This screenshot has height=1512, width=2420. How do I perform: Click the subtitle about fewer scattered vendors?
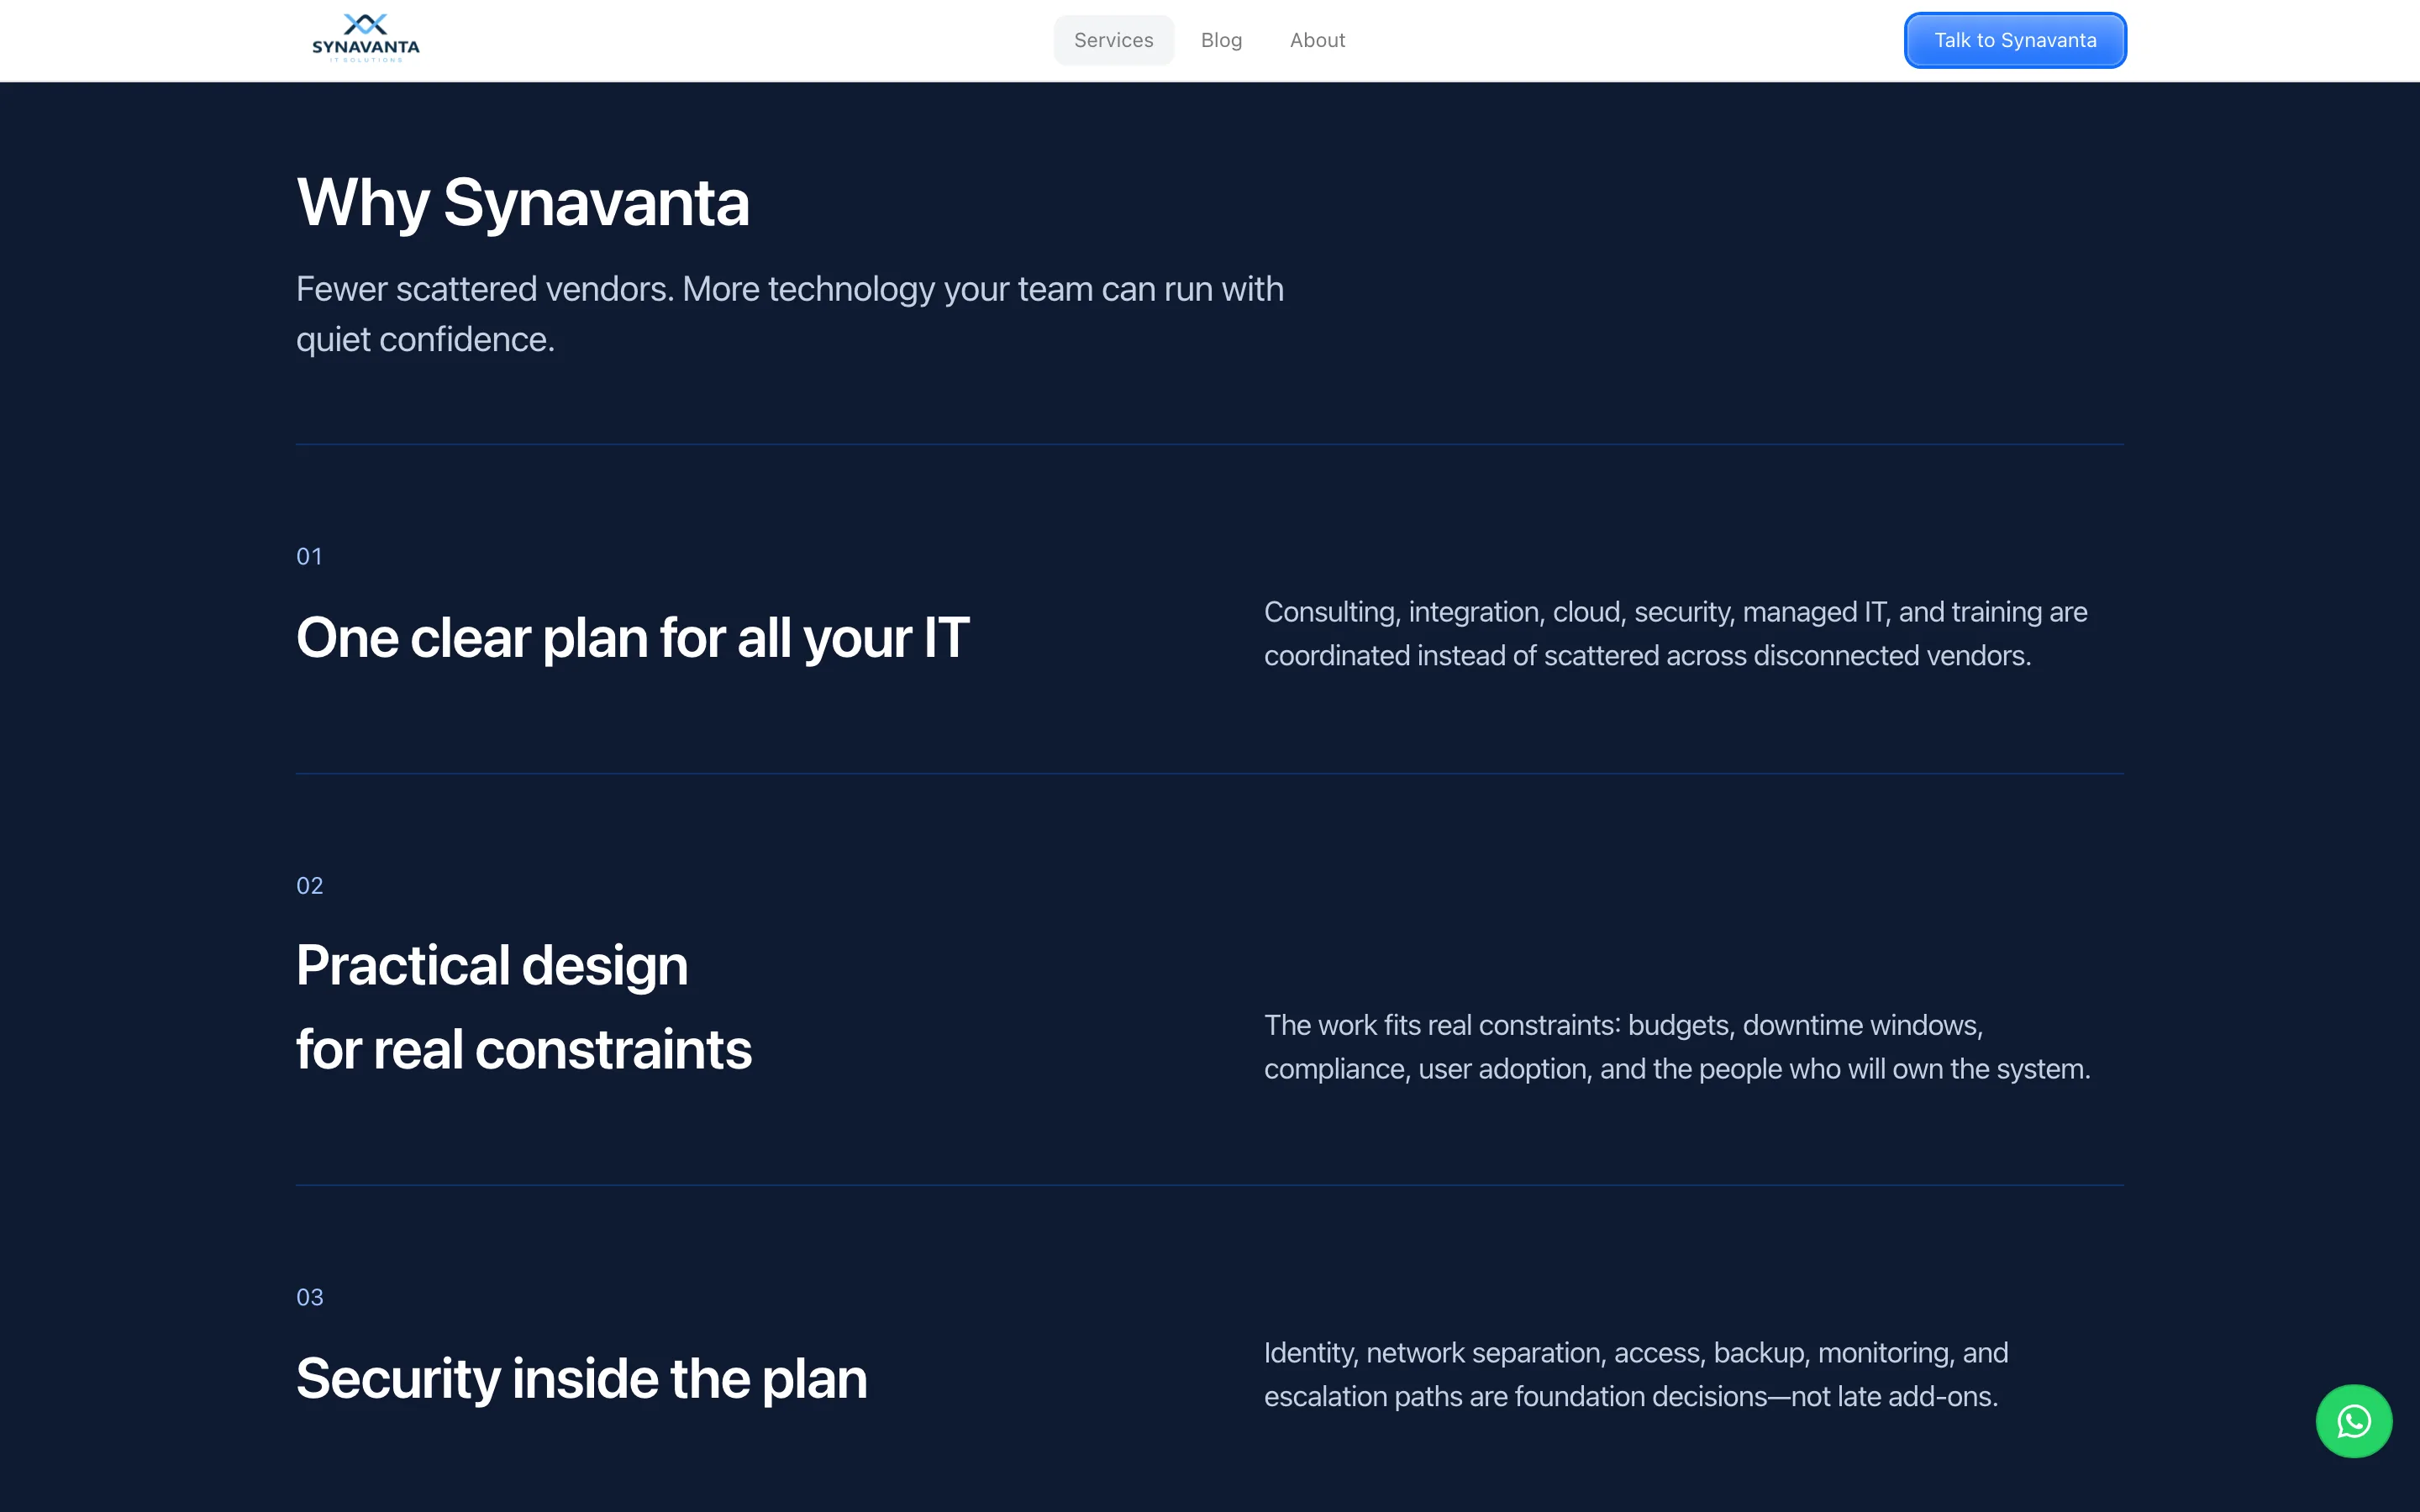point(790,314)
